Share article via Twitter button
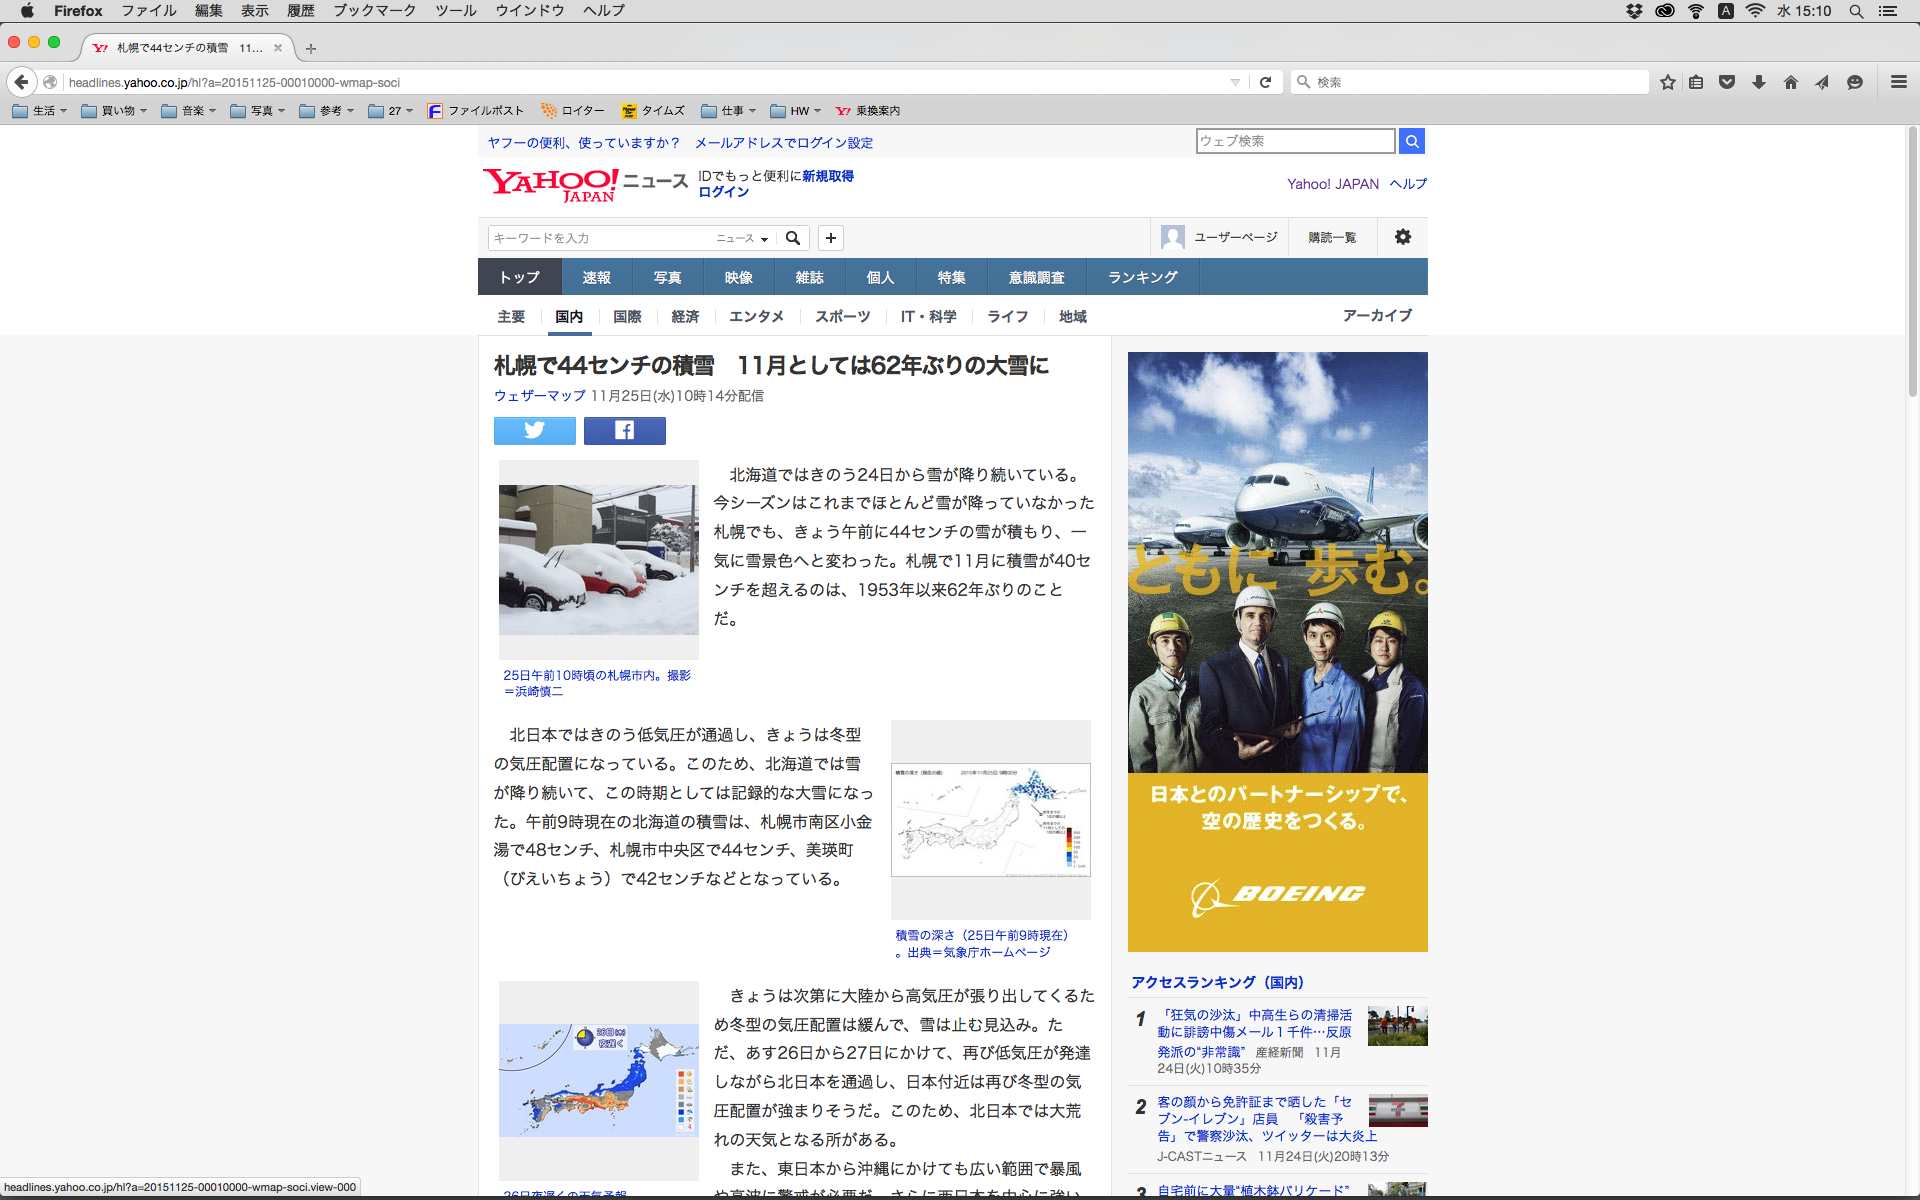The width and height of the screenshot is (1920, 1200). pos(534,430)
